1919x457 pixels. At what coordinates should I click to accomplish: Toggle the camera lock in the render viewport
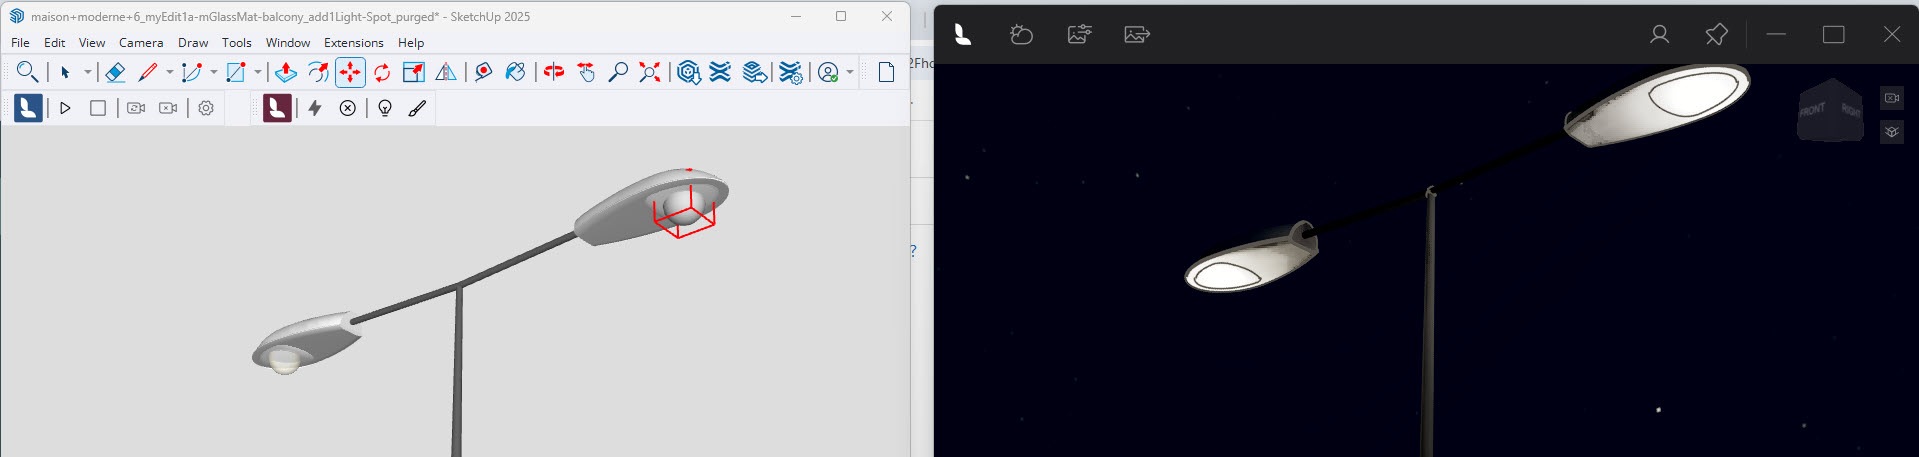coord(1891,98)
